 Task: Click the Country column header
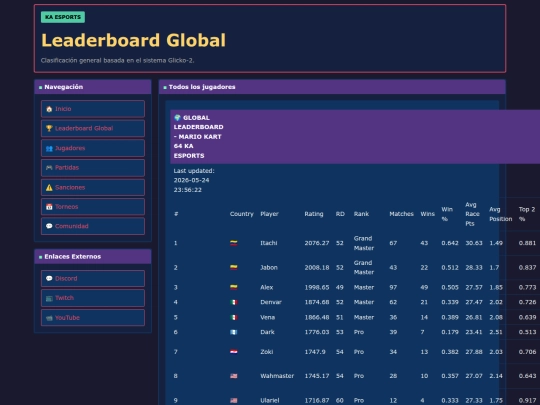click(241, 214)
